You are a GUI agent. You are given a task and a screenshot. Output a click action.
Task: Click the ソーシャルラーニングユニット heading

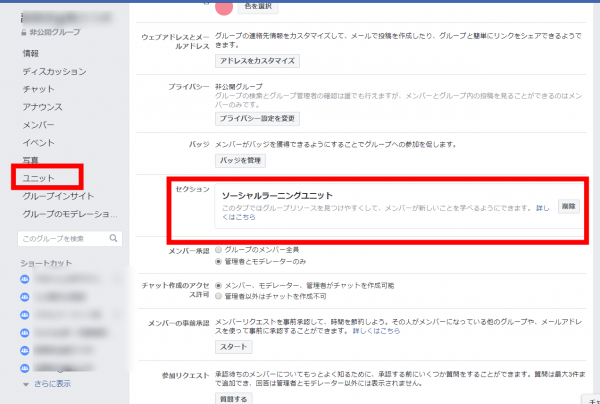pyautogui.click(x=277, y=195)
